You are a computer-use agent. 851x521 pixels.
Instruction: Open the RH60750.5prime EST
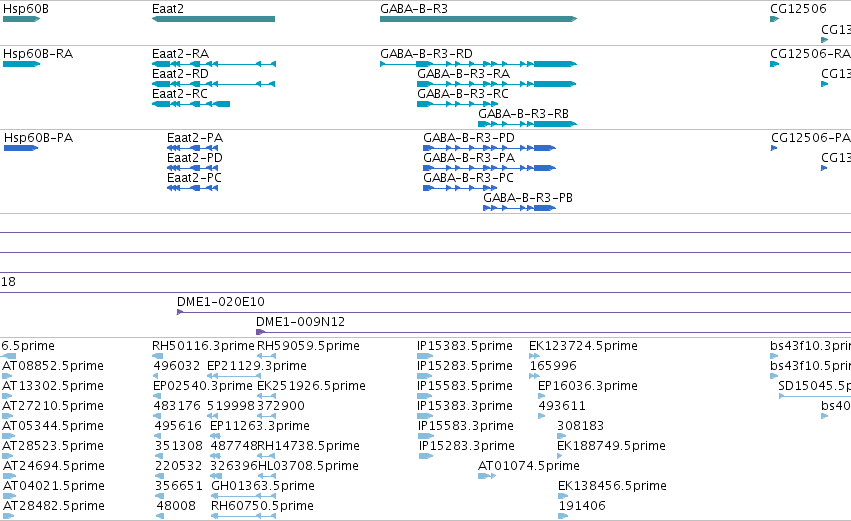point(262,506)
